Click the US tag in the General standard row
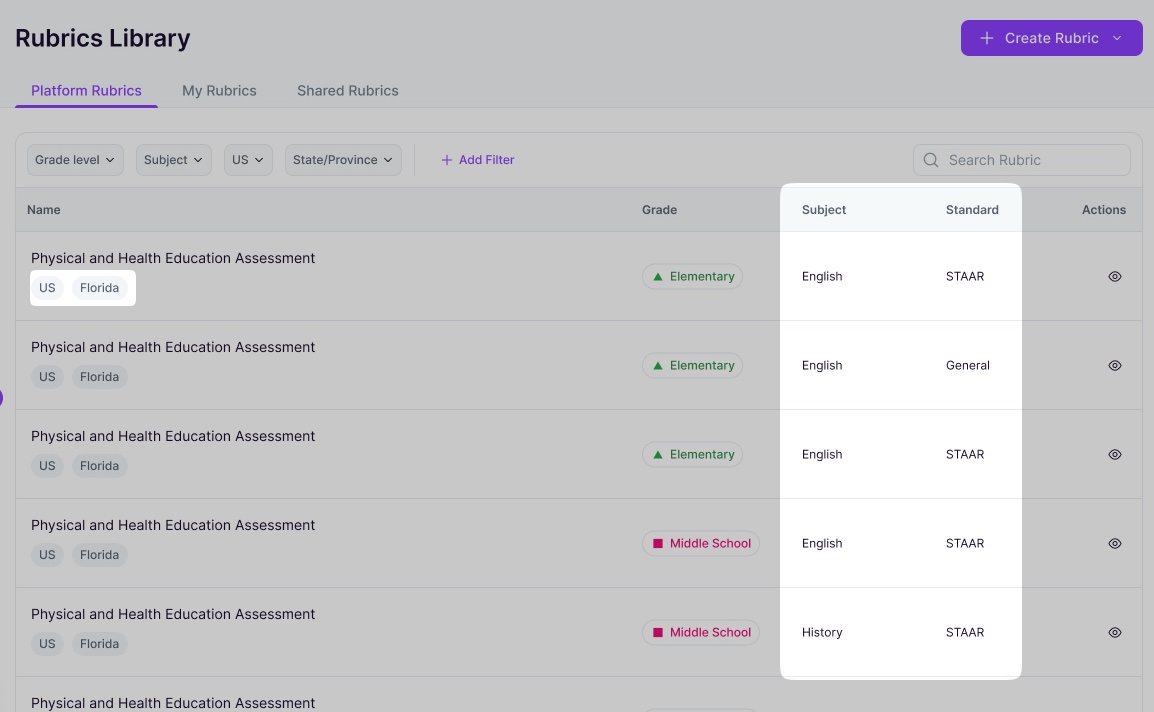1154x712 pixels. coord(47,376)
